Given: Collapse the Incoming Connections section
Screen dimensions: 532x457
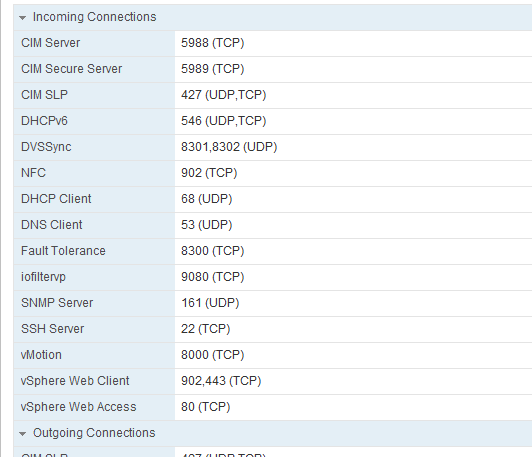Looking at the screenshot, I should click(23, 18).
